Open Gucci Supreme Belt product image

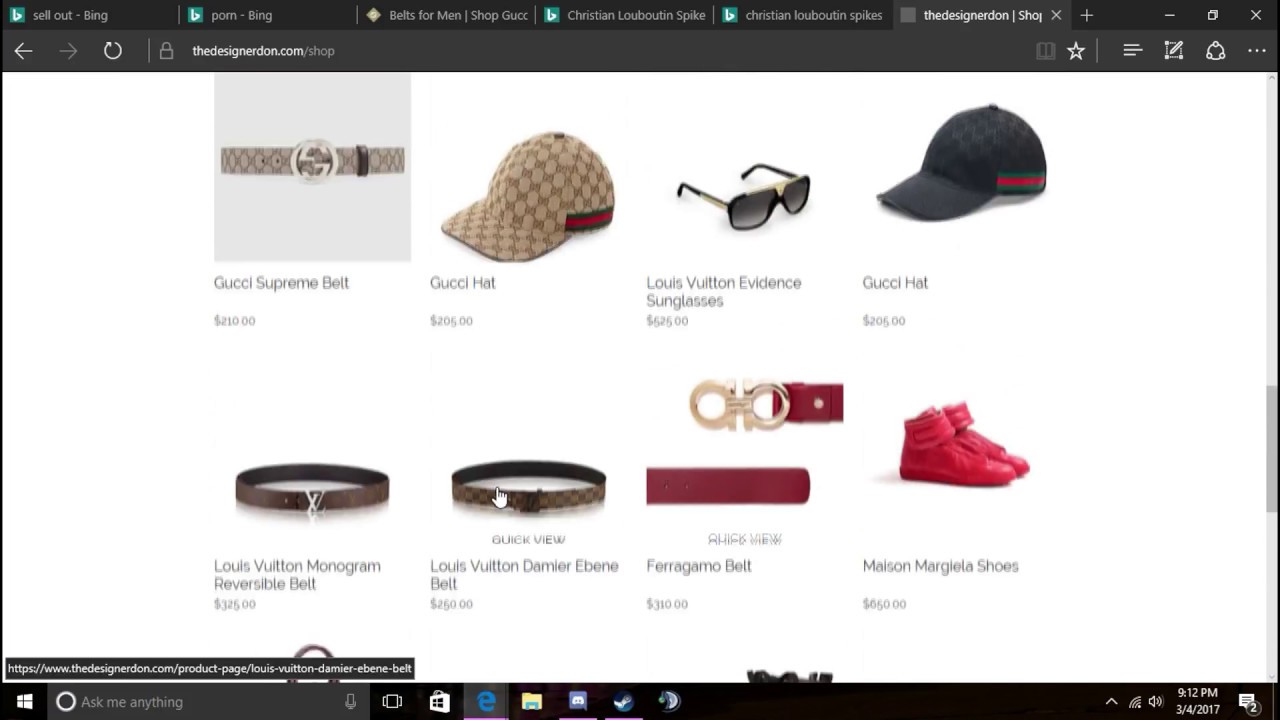312,166
